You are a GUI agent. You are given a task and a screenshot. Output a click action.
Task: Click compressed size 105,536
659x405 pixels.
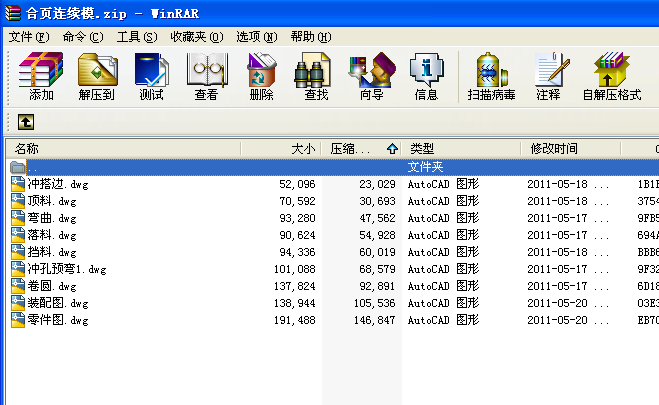374,303
